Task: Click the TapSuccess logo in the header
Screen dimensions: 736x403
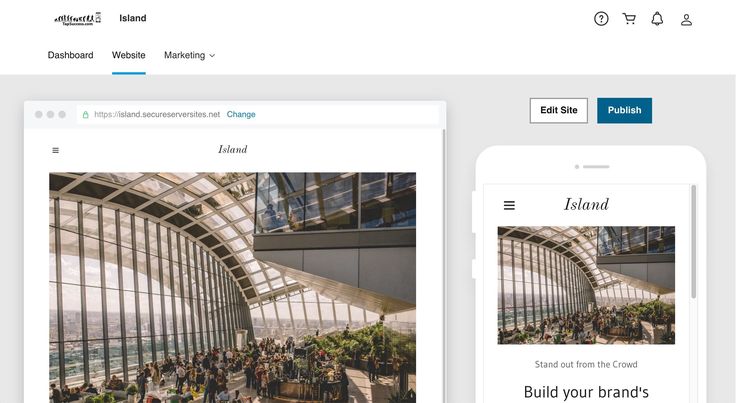Action: point(78,19)
